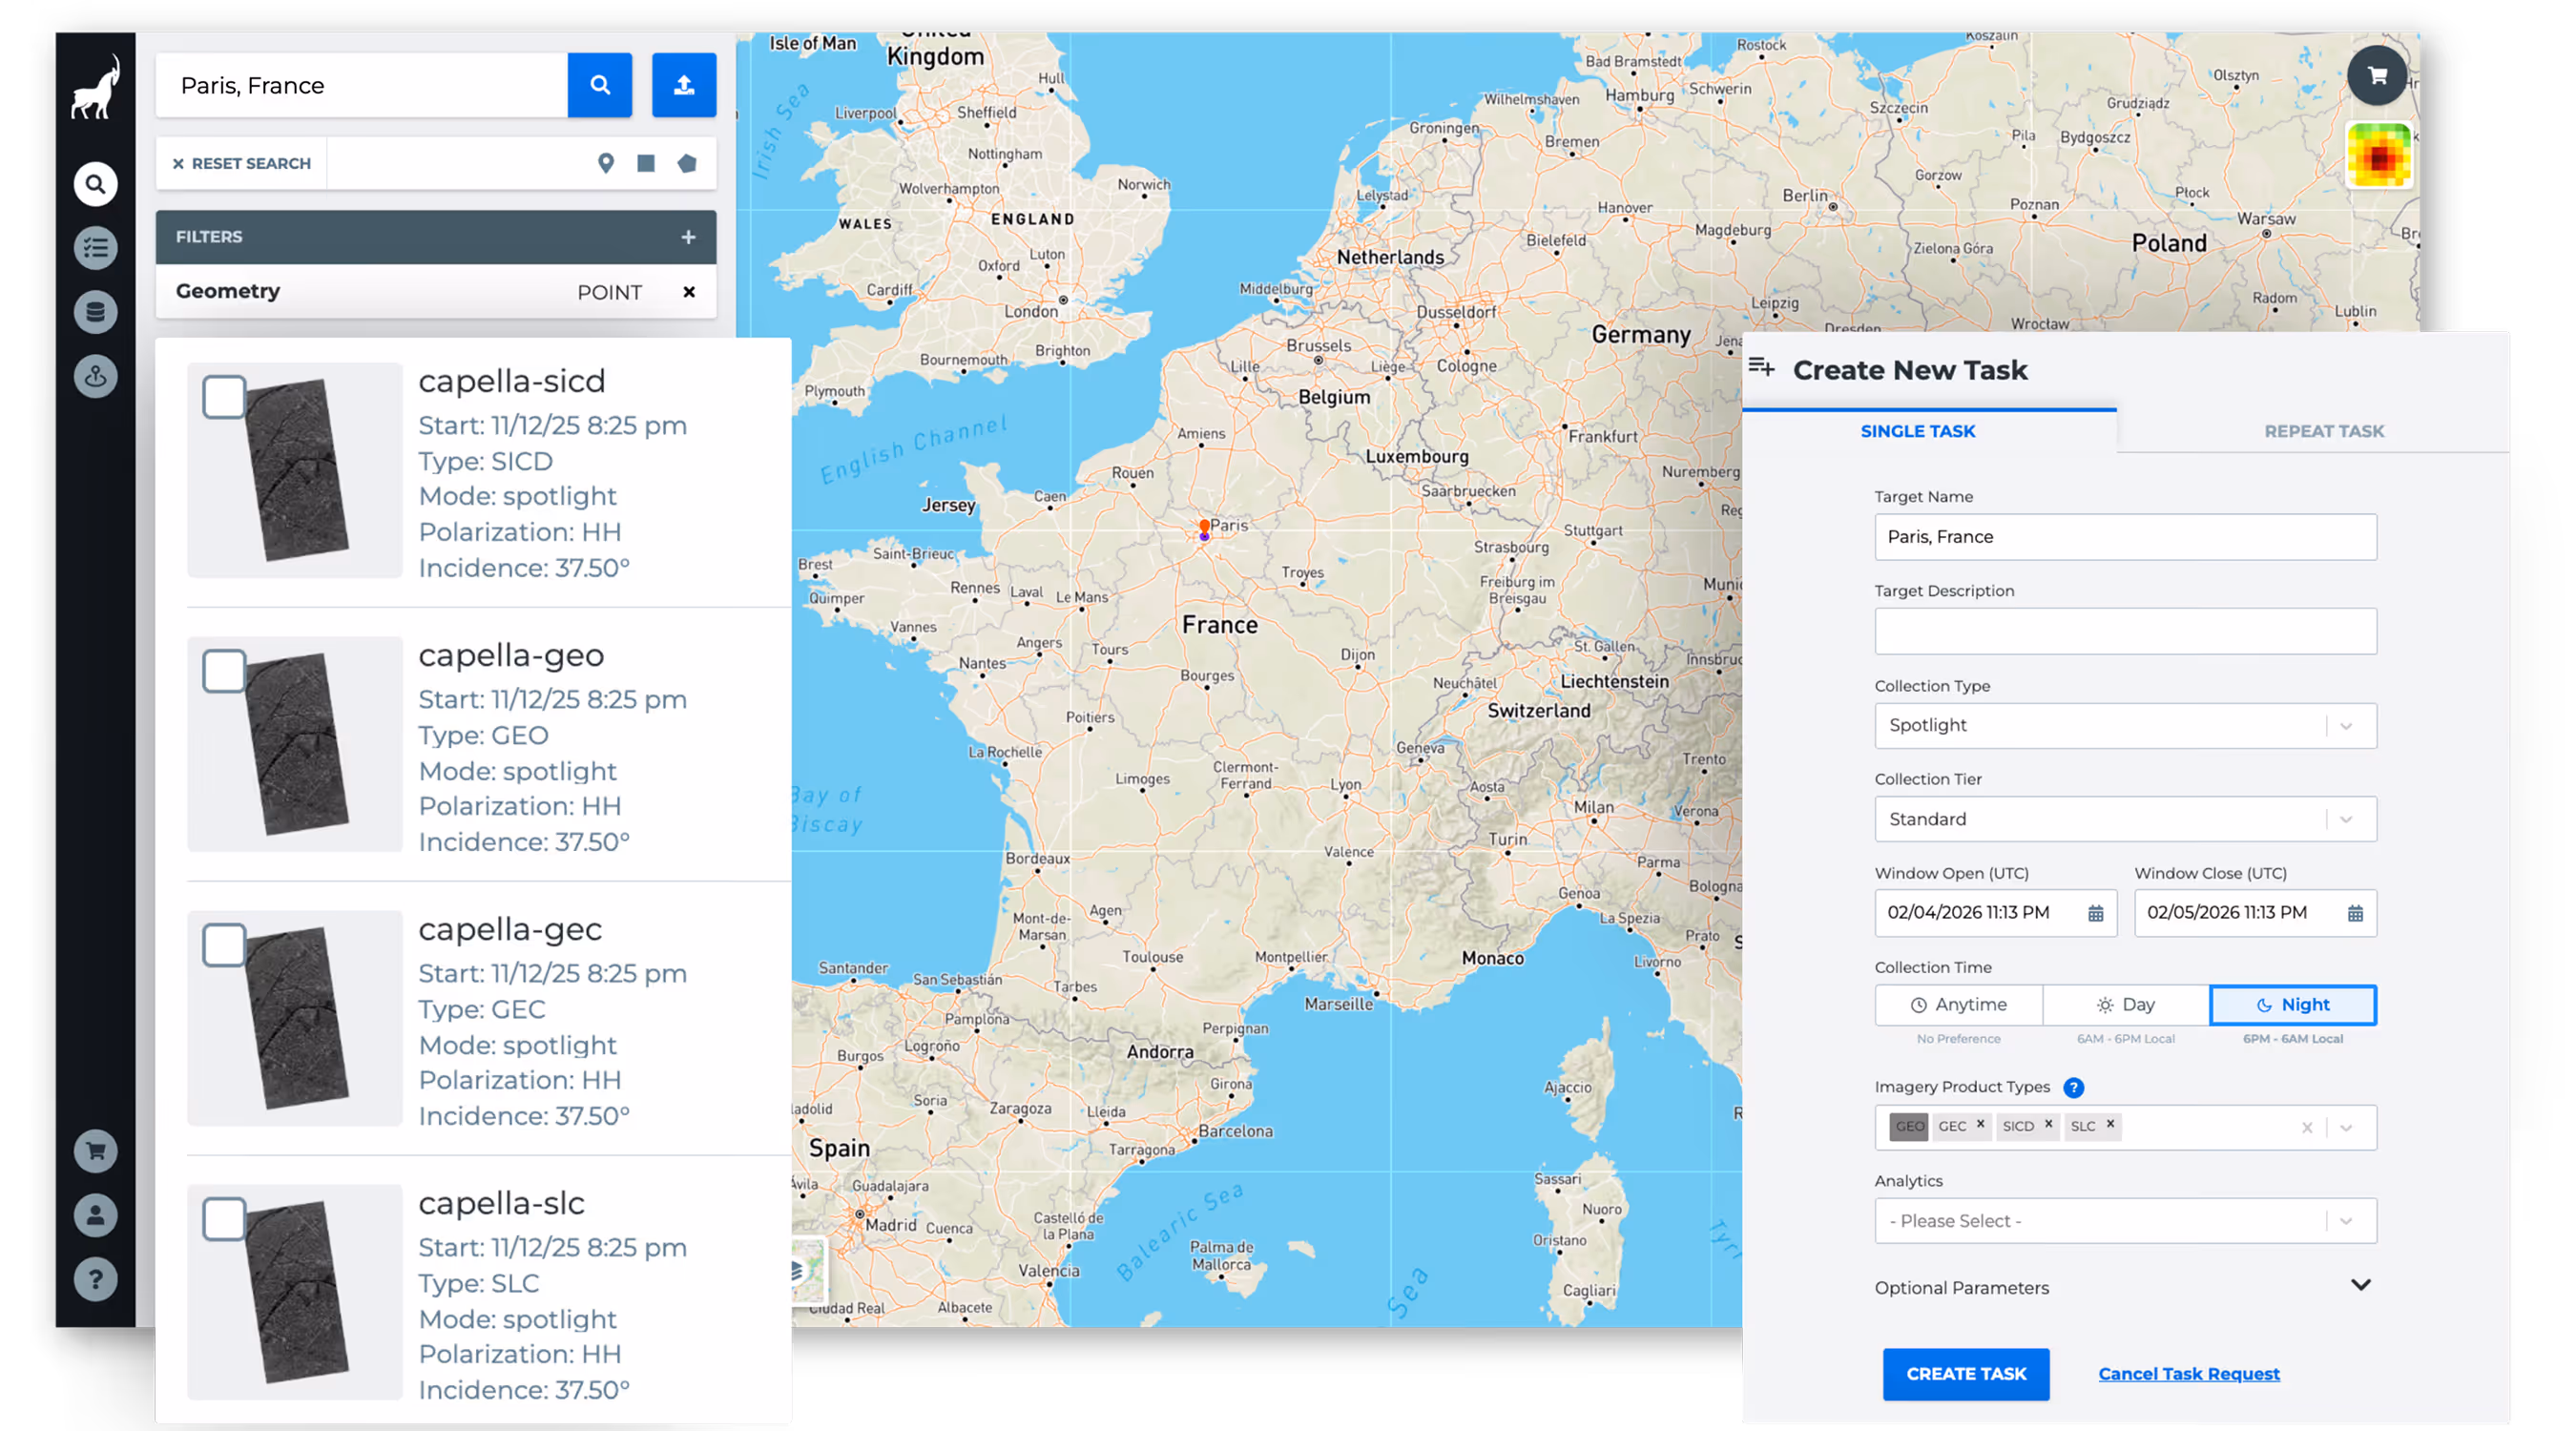Open the tasking requests list in the sidebar
This screenshot has width=2576, height=1431.
coord(95,247)
